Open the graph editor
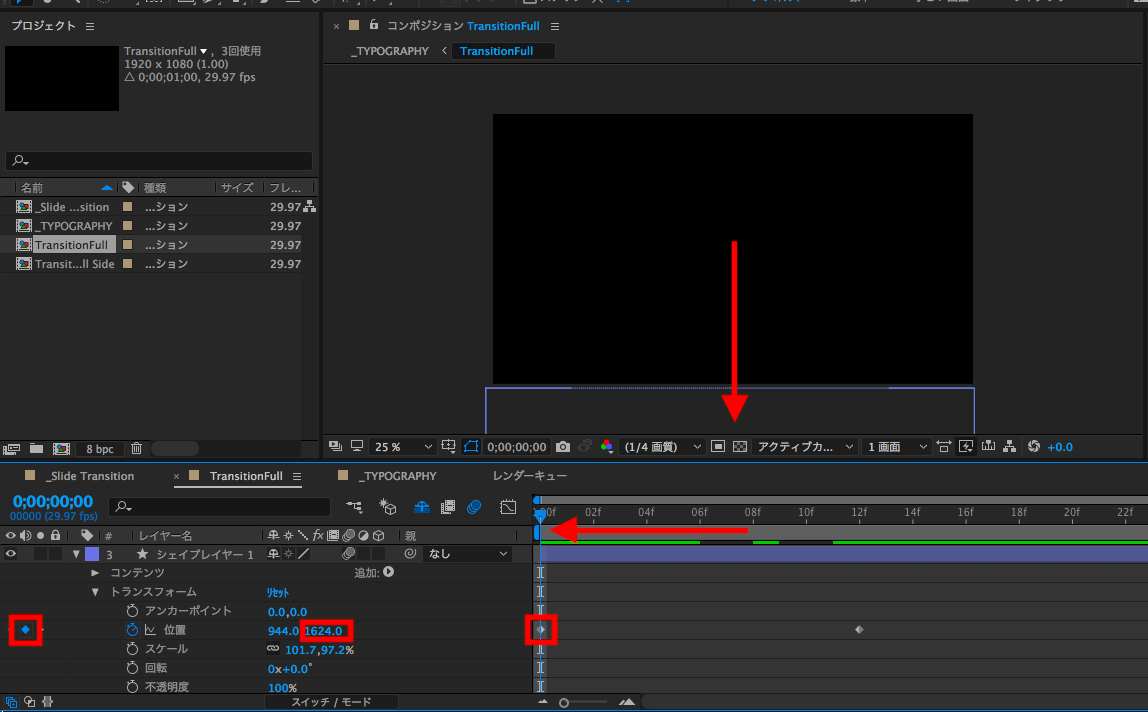Image resolution: width=1148 pixels, height=712 pixels. point(508,507)
